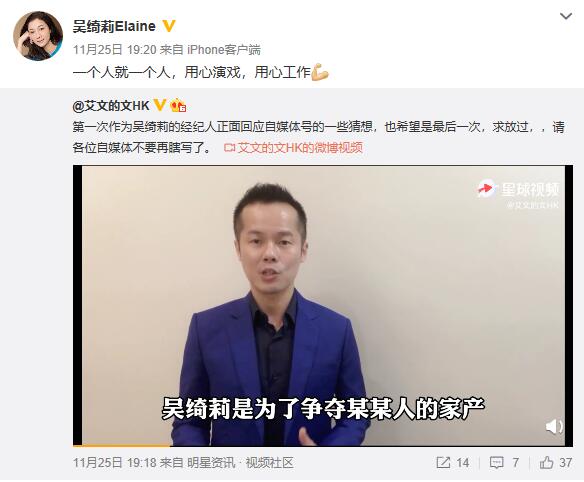Click the verified badge beside 艾文的文HK
Screen dimensions: 584x482
click(160, 105)
